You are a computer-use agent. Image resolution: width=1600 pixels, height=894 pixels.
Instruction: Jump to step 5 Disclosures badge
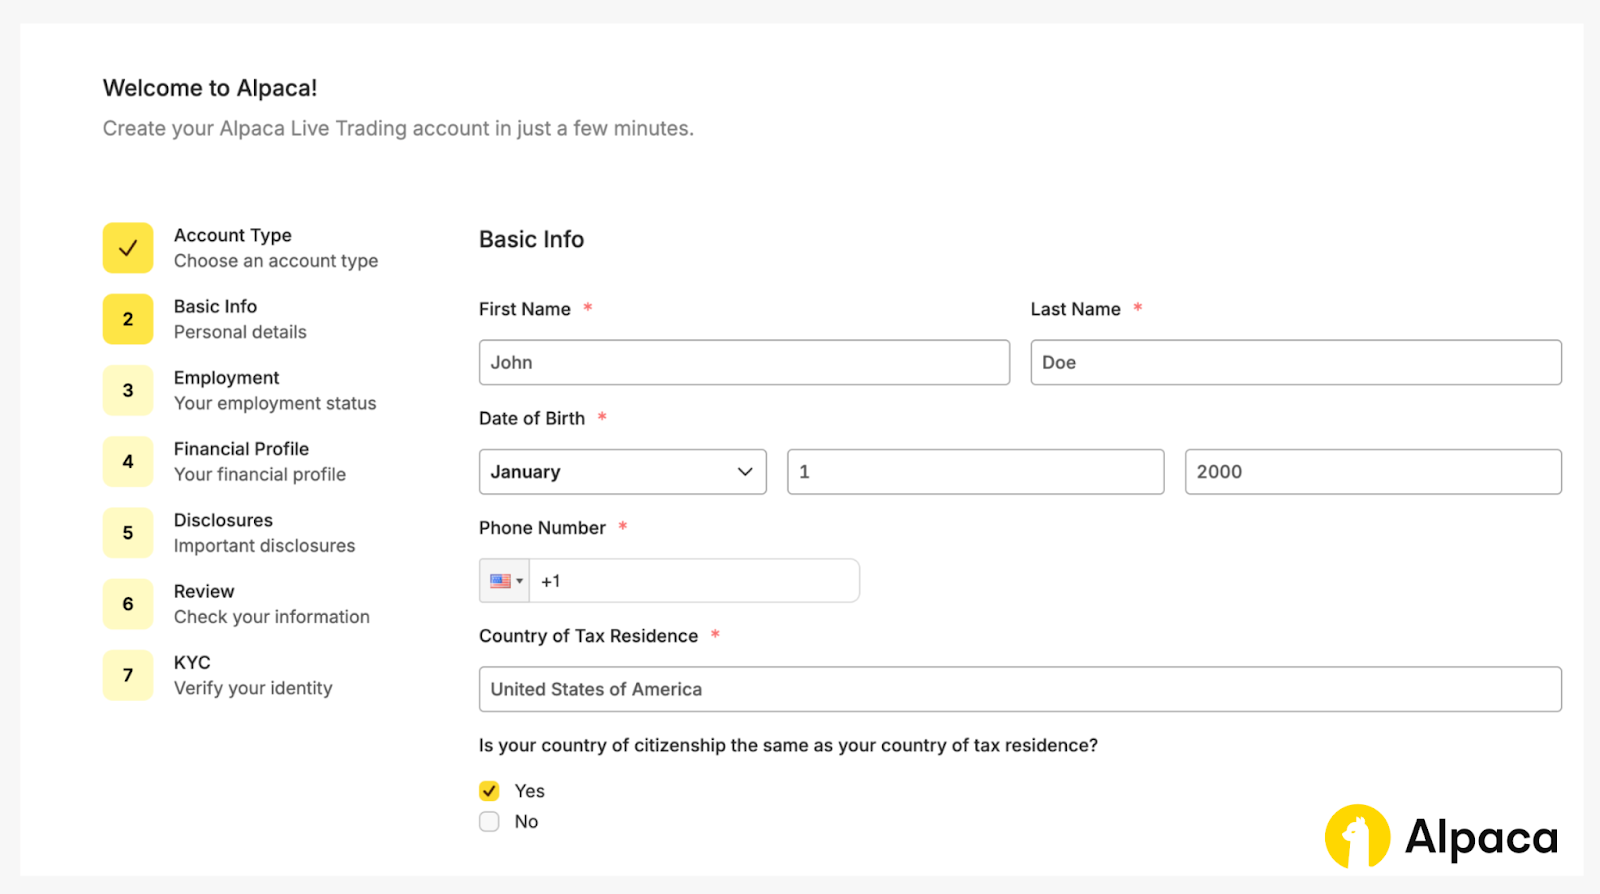(x=128, y=533)
